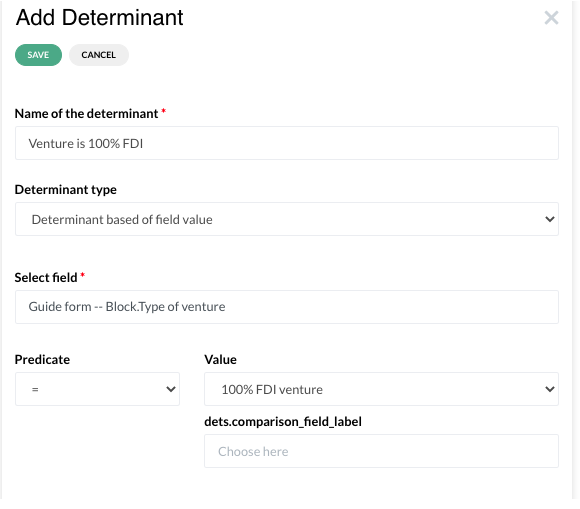Click the 'Value' label text

click(x=220, y=360)
